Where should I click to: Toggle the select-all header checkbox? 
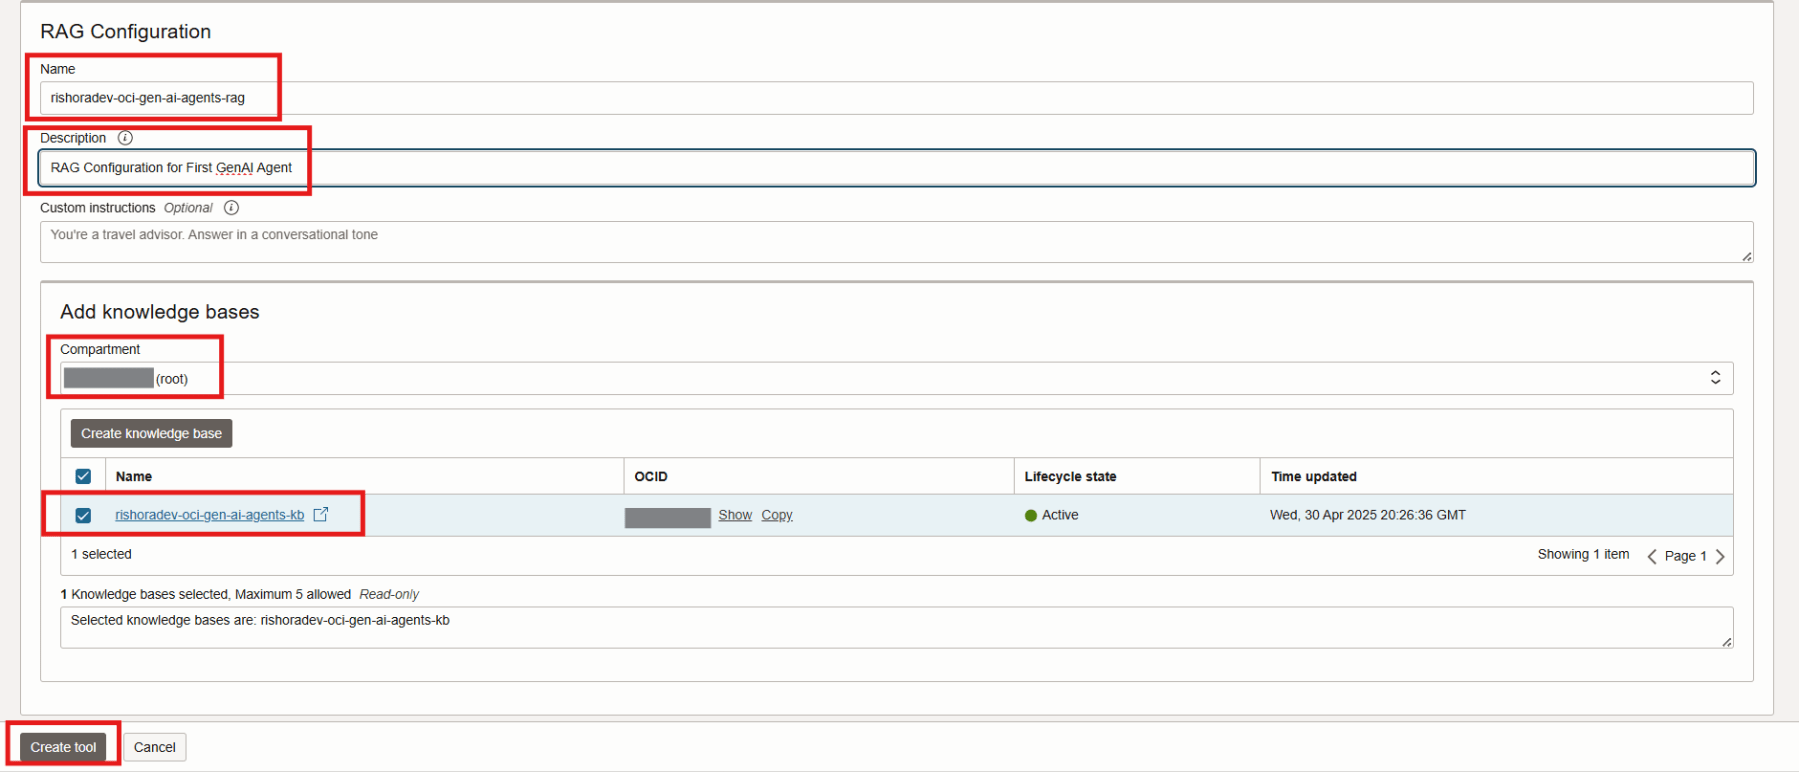(83, 477)
